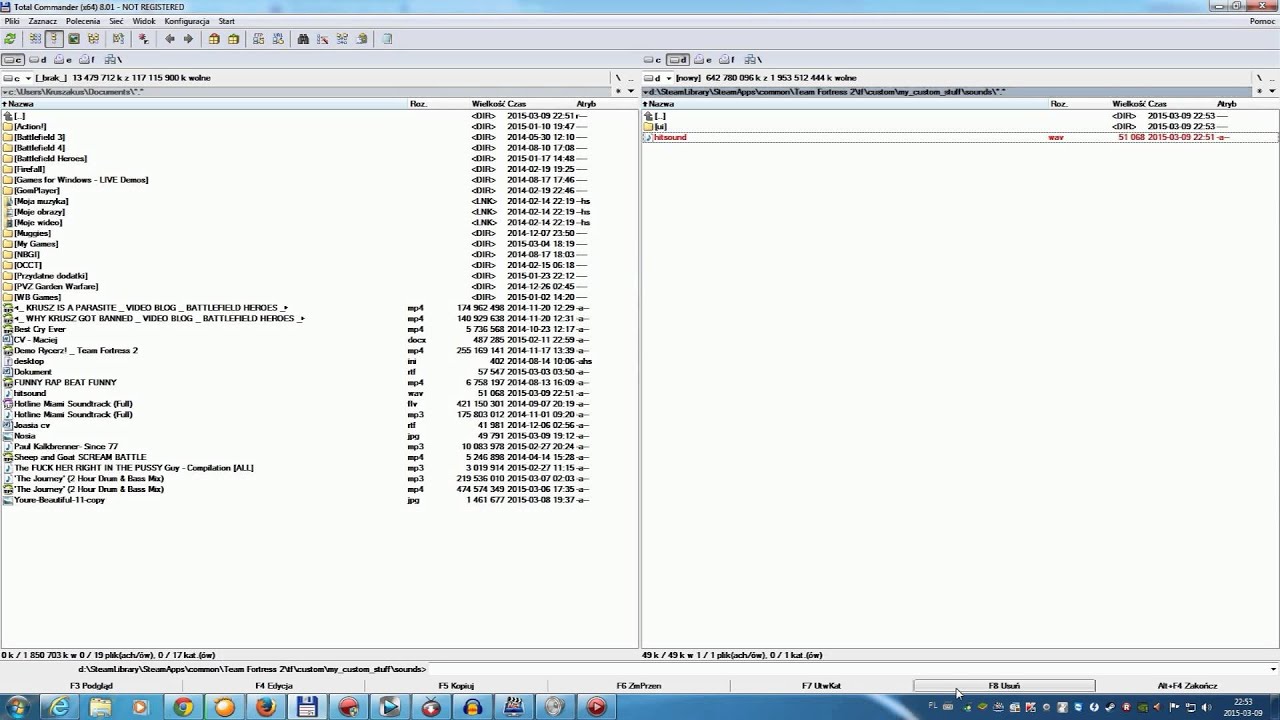Open the Pliki menu
The width and height of the screenshot is (1280, 720).
click(x=12, y=21)
